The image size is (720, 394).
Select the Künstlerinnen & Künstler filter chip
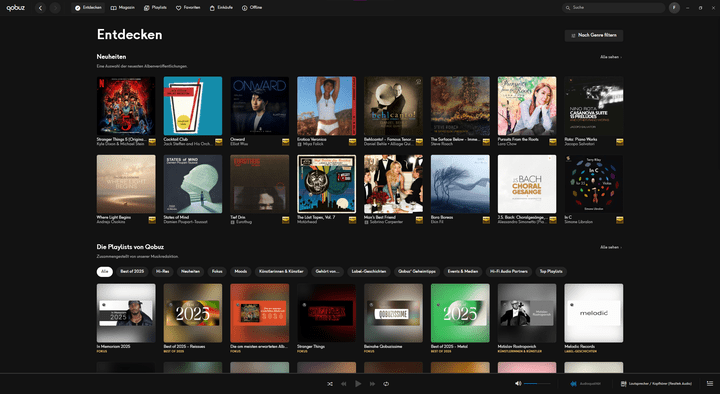[281, 271]
